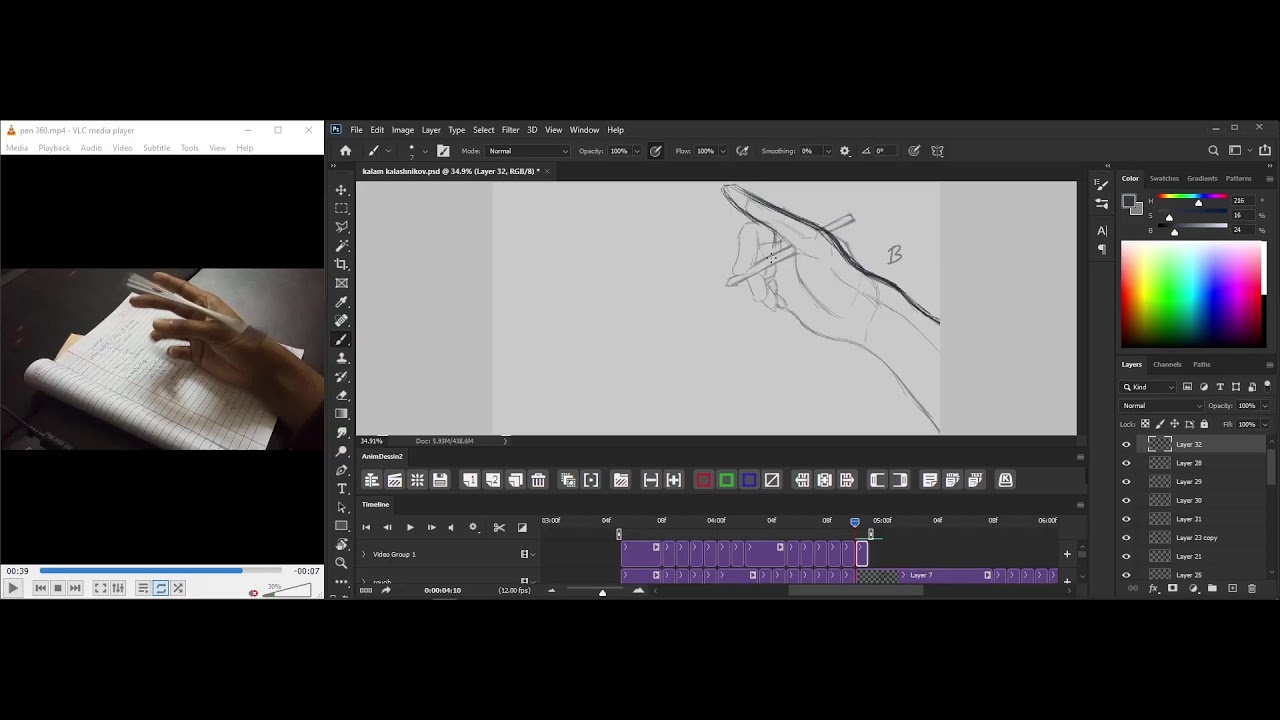
Task: Click the red color label button in AnimDessin2
Action: (x=703, y=481)
